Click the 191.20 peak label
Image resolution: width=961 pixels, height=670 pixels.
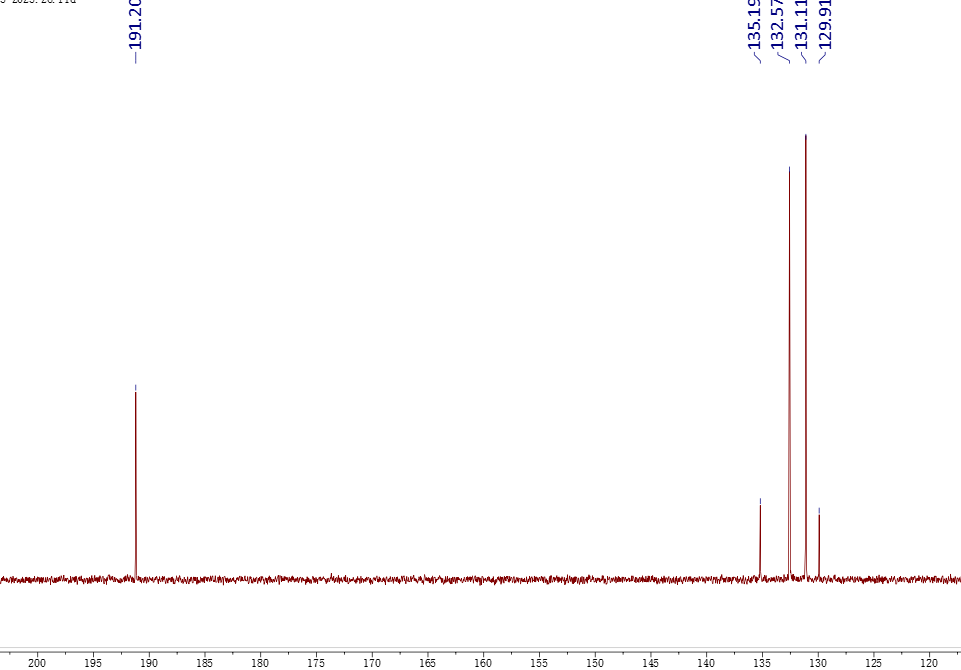[x=136, y=25]
